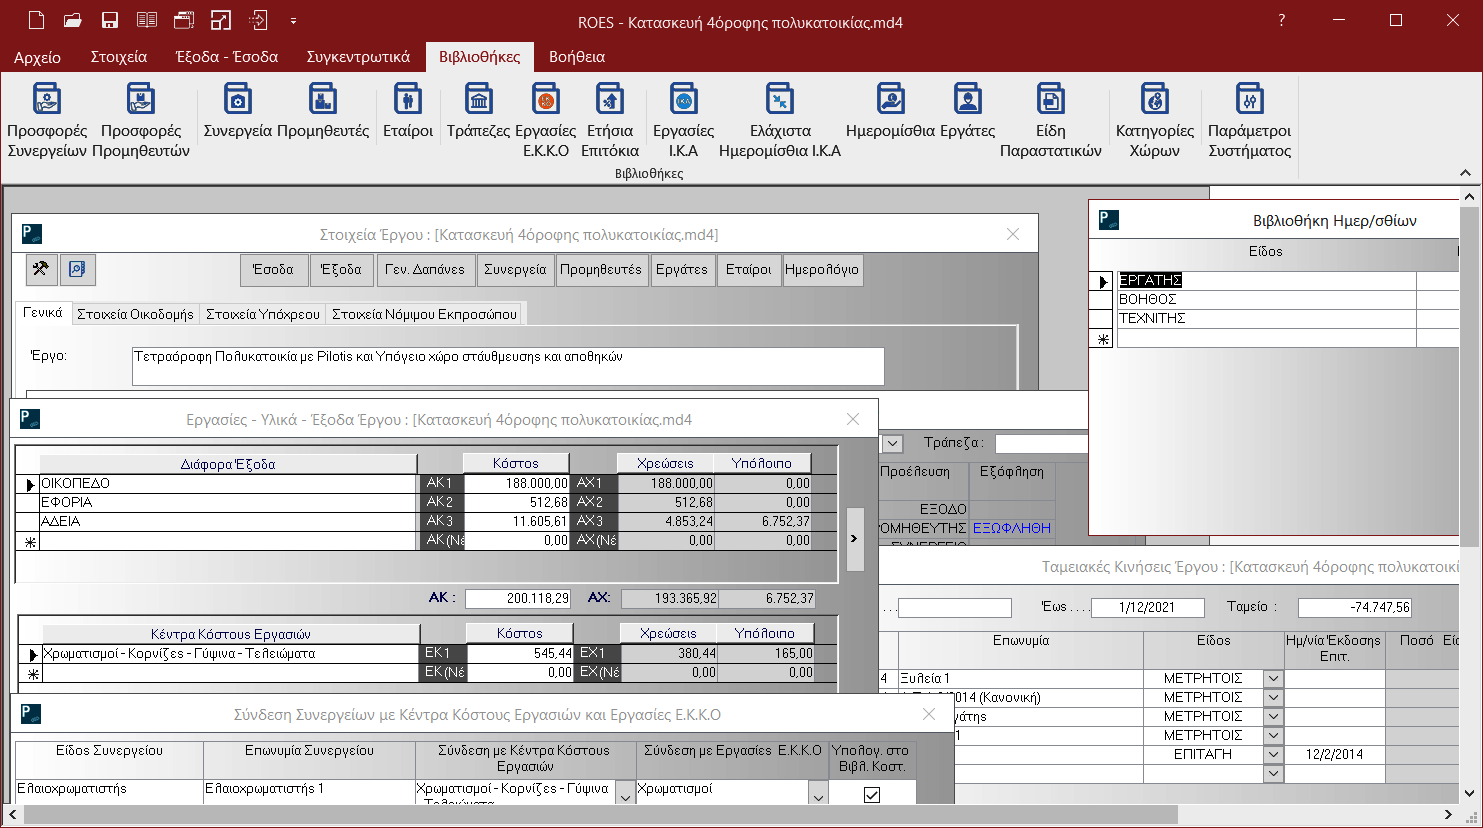Select the ΒΟΗΘΟΣ row in Βιβλιοθήκη Ημερ/σθίων
The width and height of the screenshot is (1483, 828).
tap(1148, 299)
